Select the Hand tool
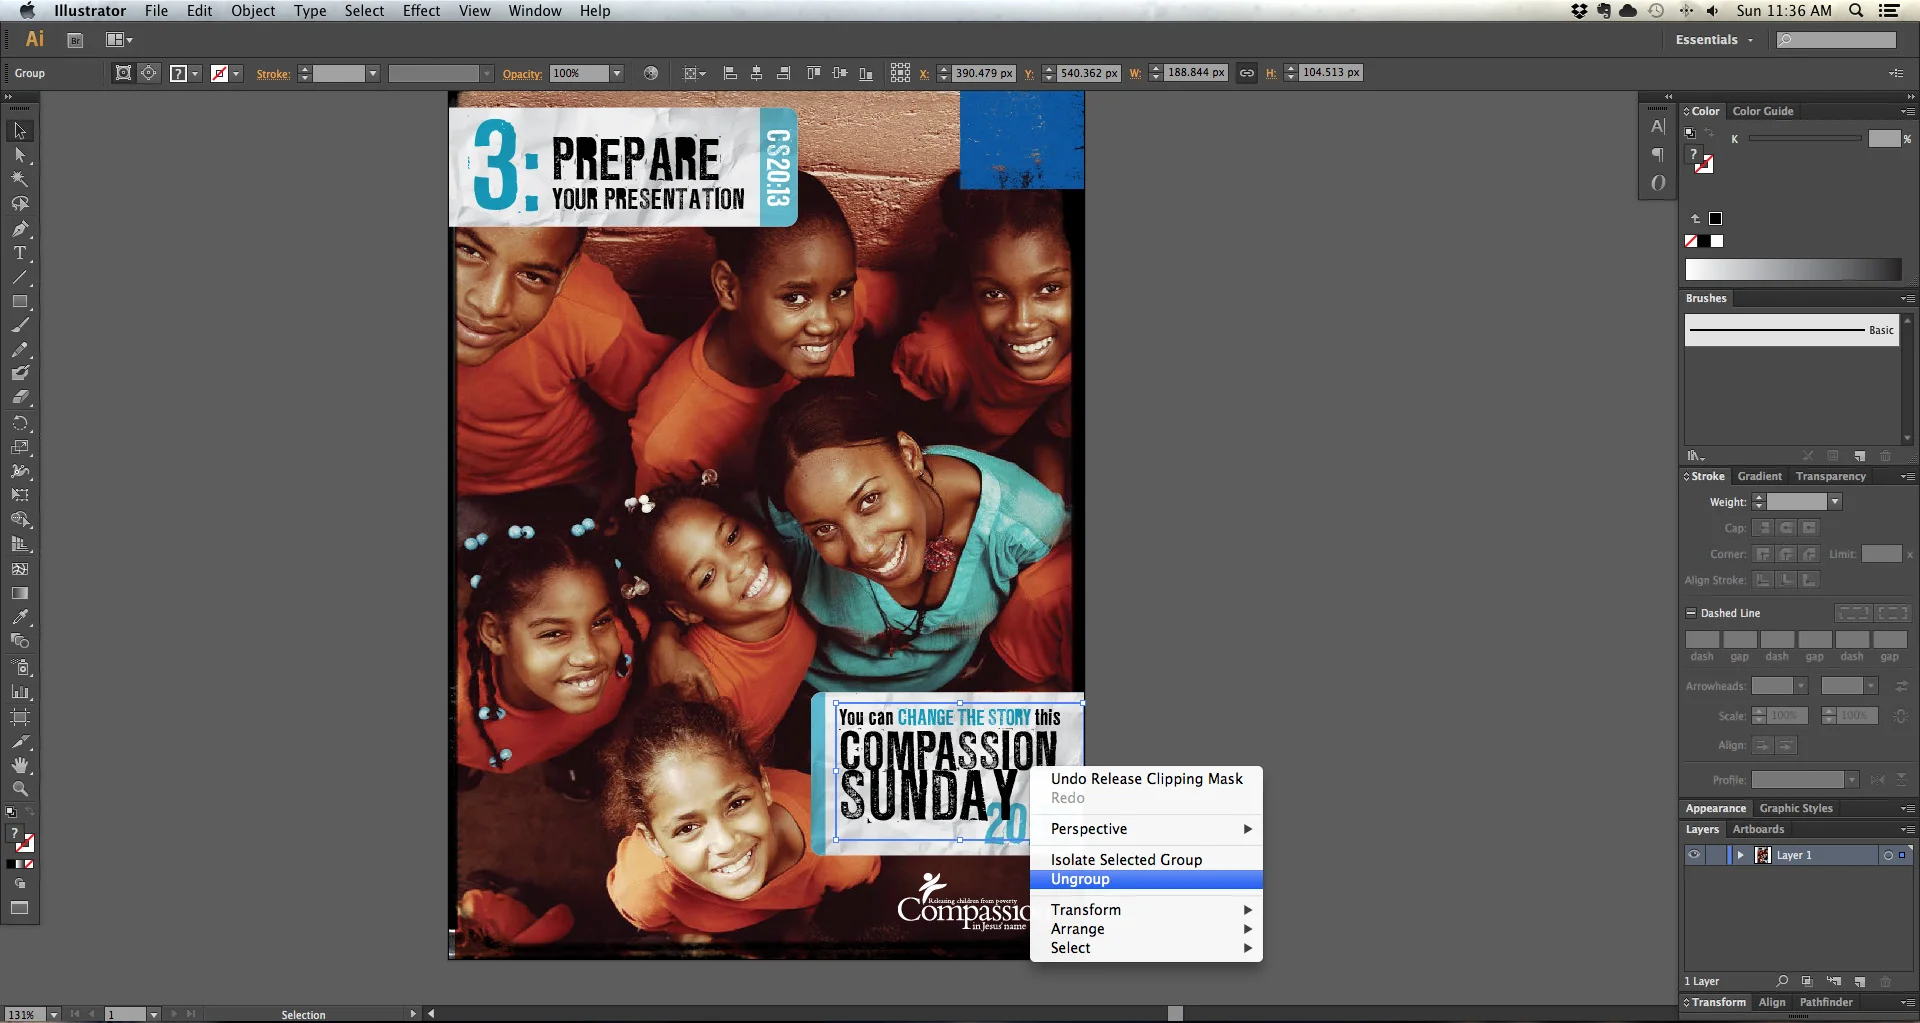Viewport: 1920px width, 1023px height. (20, 765)
